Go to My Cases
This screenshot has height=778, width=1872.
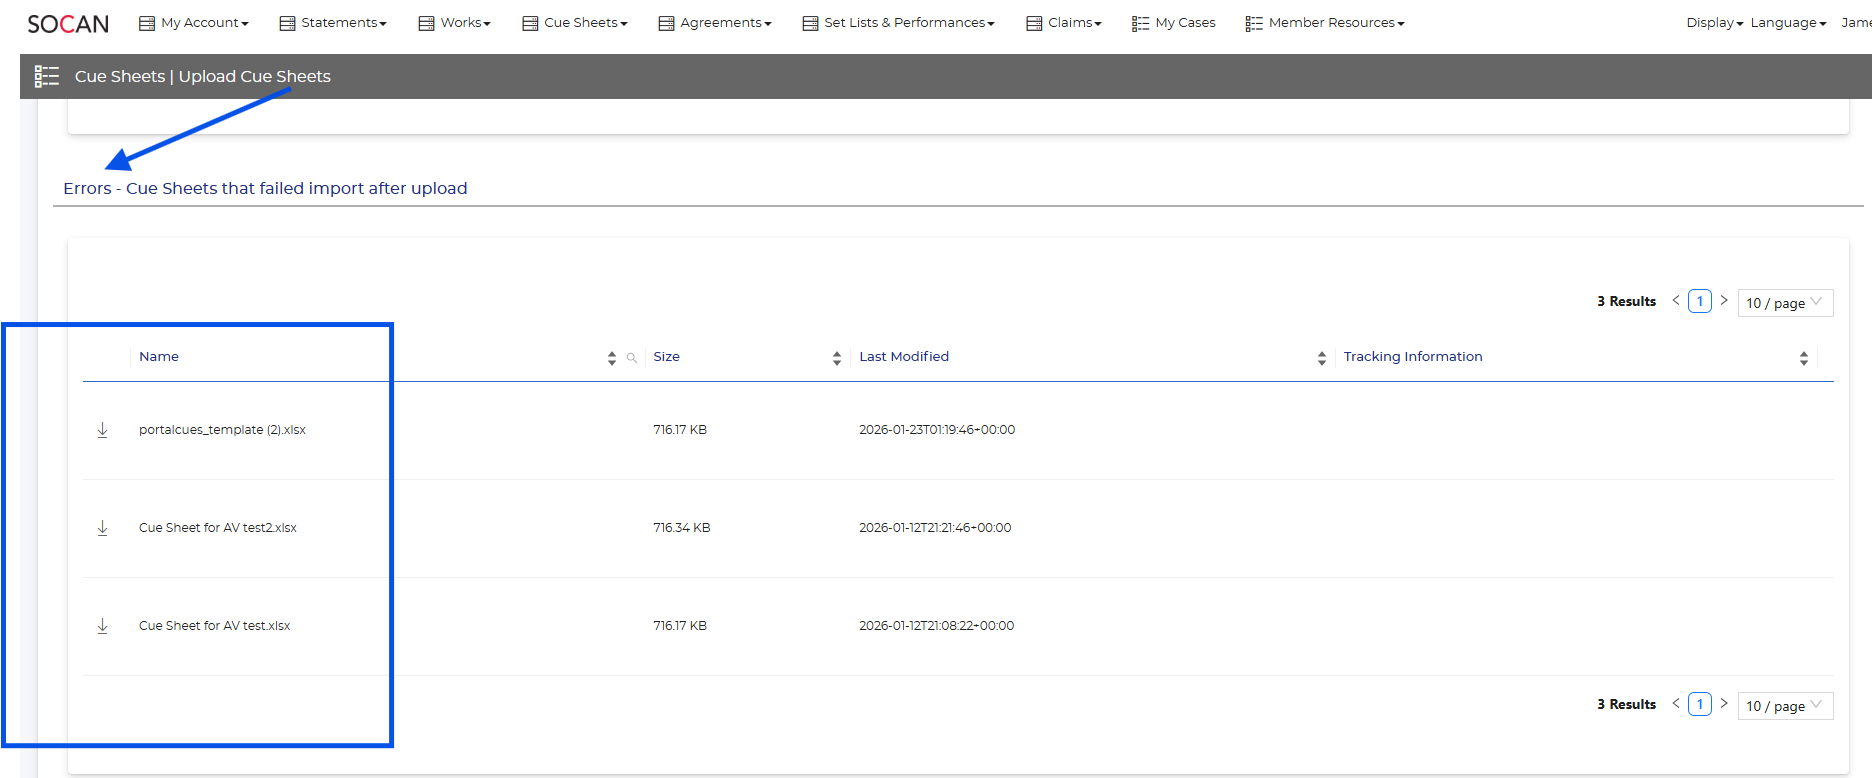click(1174, 23)
